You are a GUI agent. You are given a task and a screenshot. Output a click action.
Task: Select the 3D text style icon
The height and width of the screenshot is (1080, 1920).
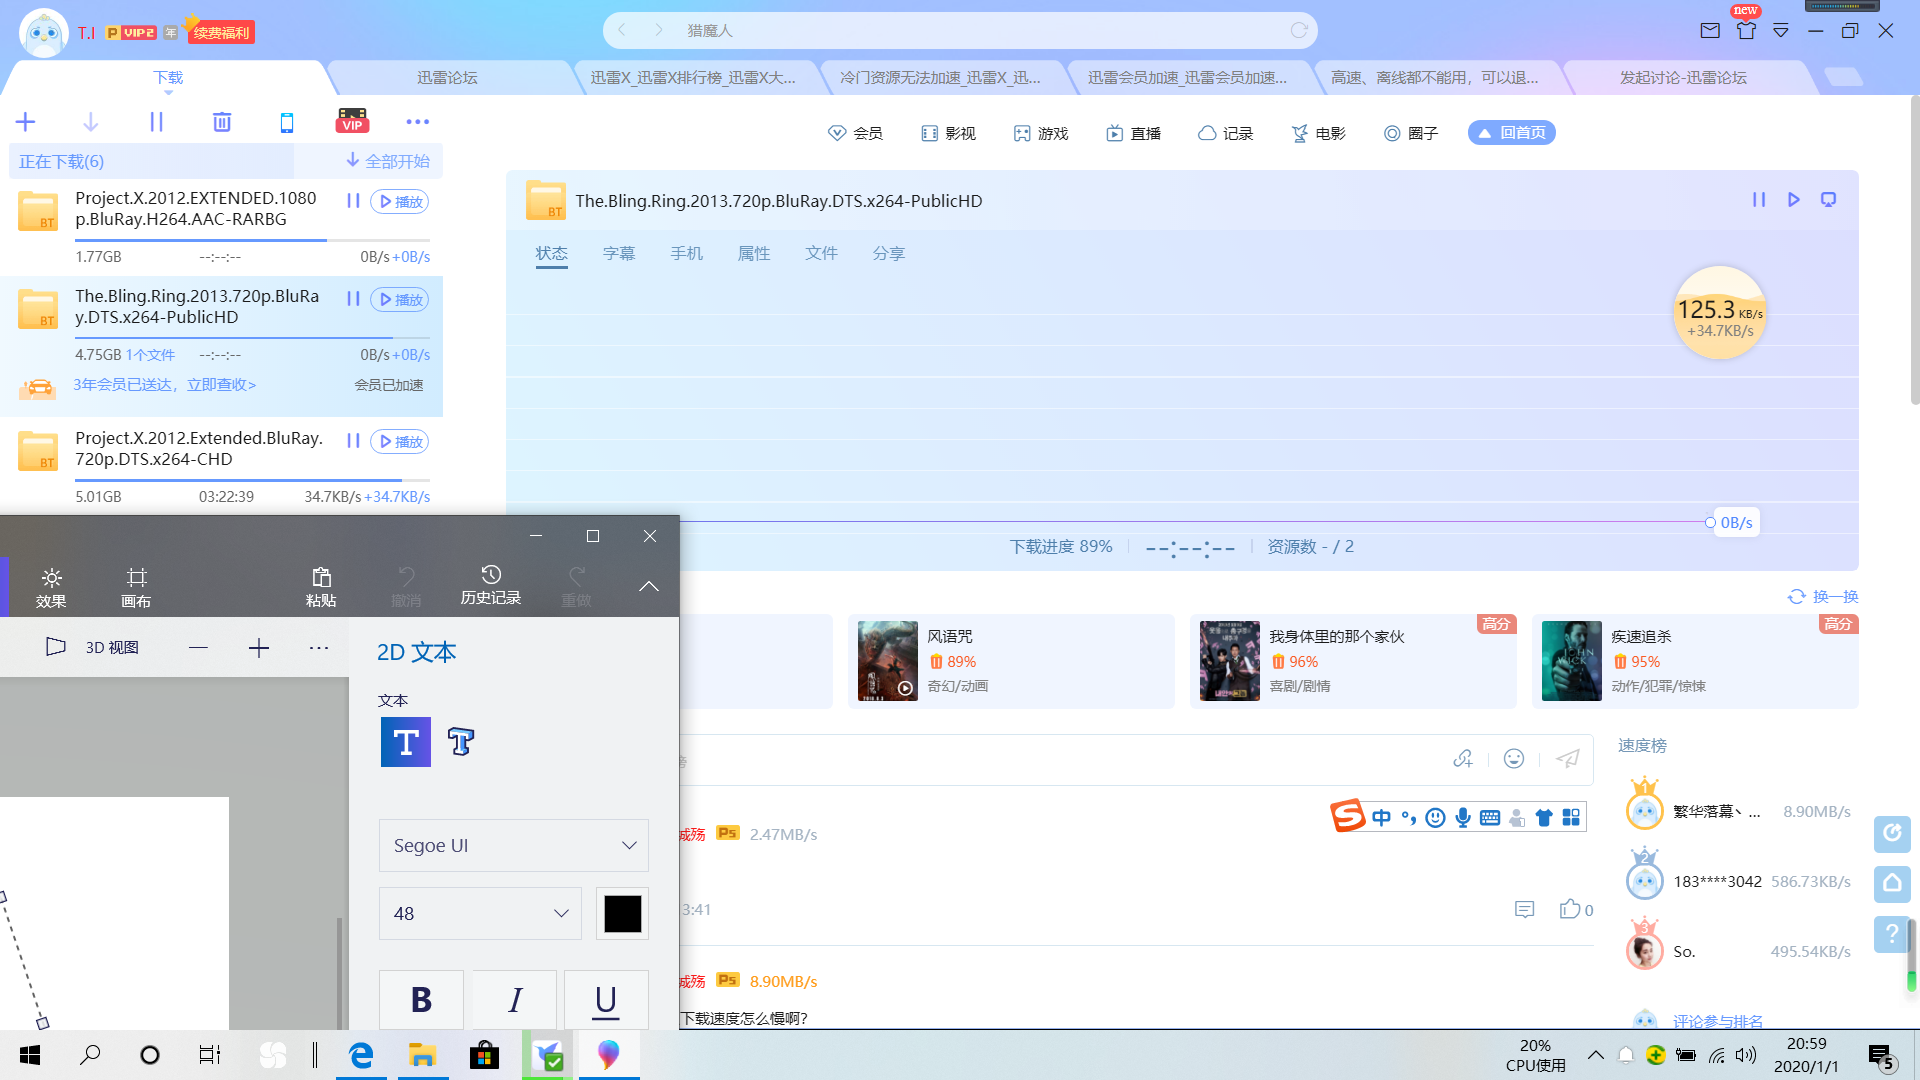coord(460,742)
